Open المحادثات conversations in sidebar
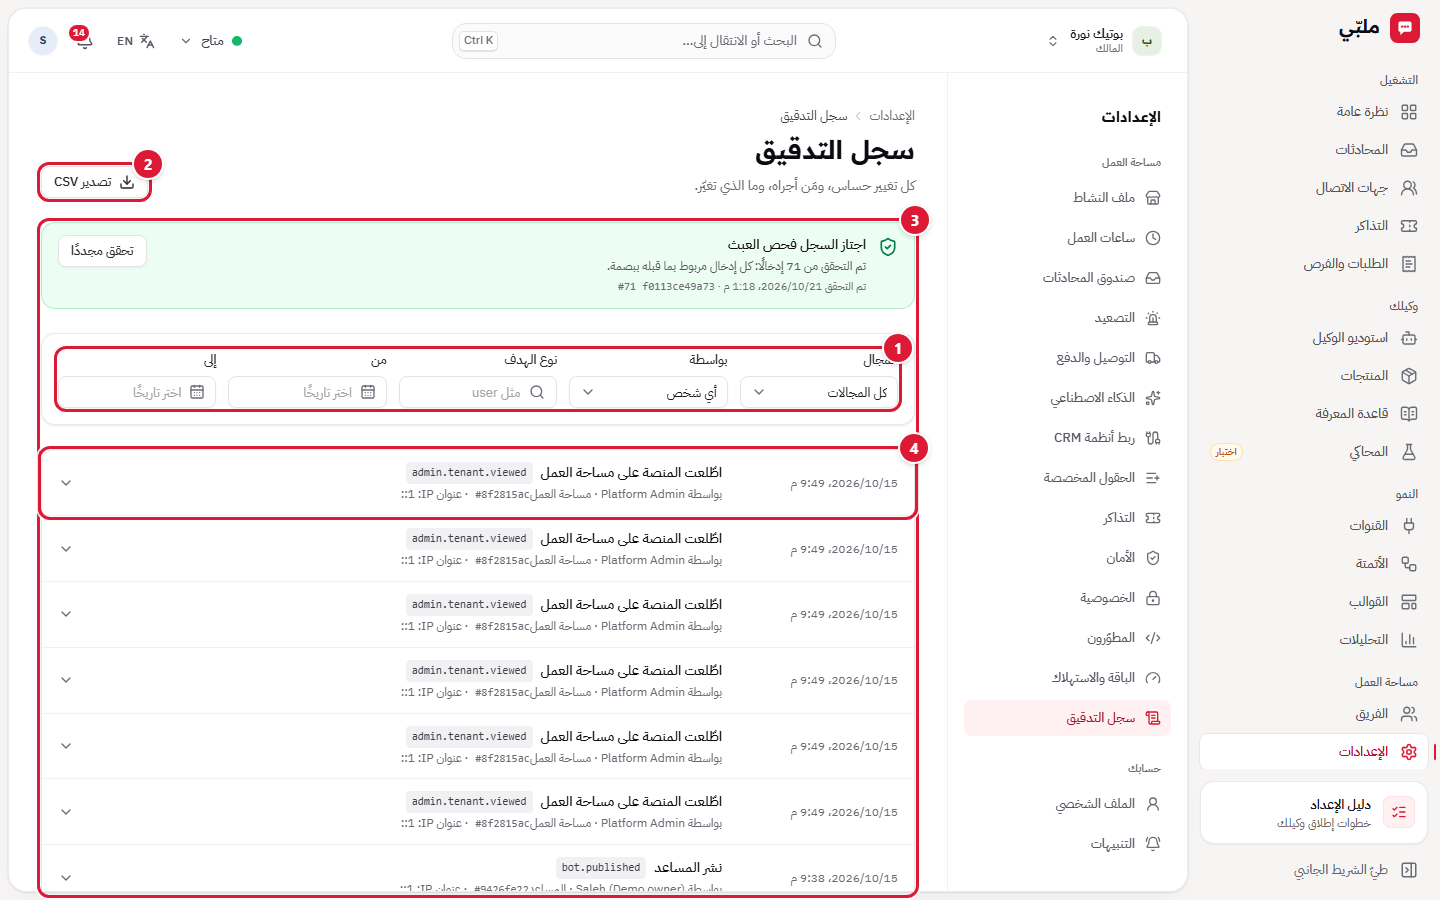This screenshot has height=900, width=1440. tap(1375, 150)
